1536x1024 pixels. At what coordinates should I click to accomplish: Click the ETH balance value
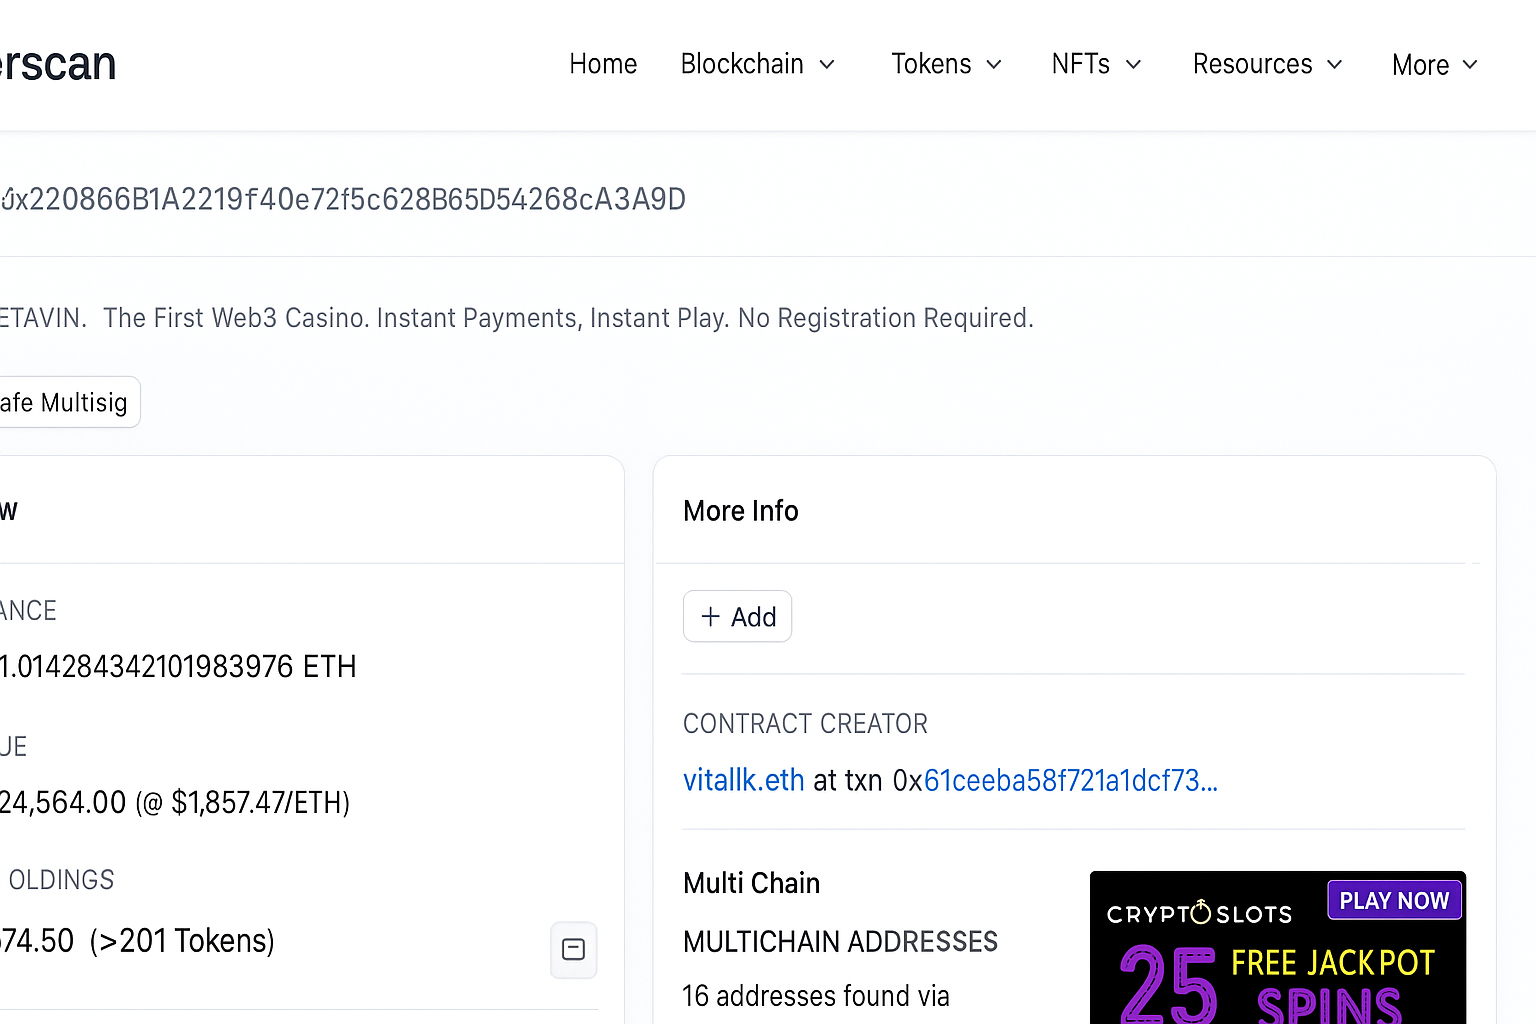(178, 667)
